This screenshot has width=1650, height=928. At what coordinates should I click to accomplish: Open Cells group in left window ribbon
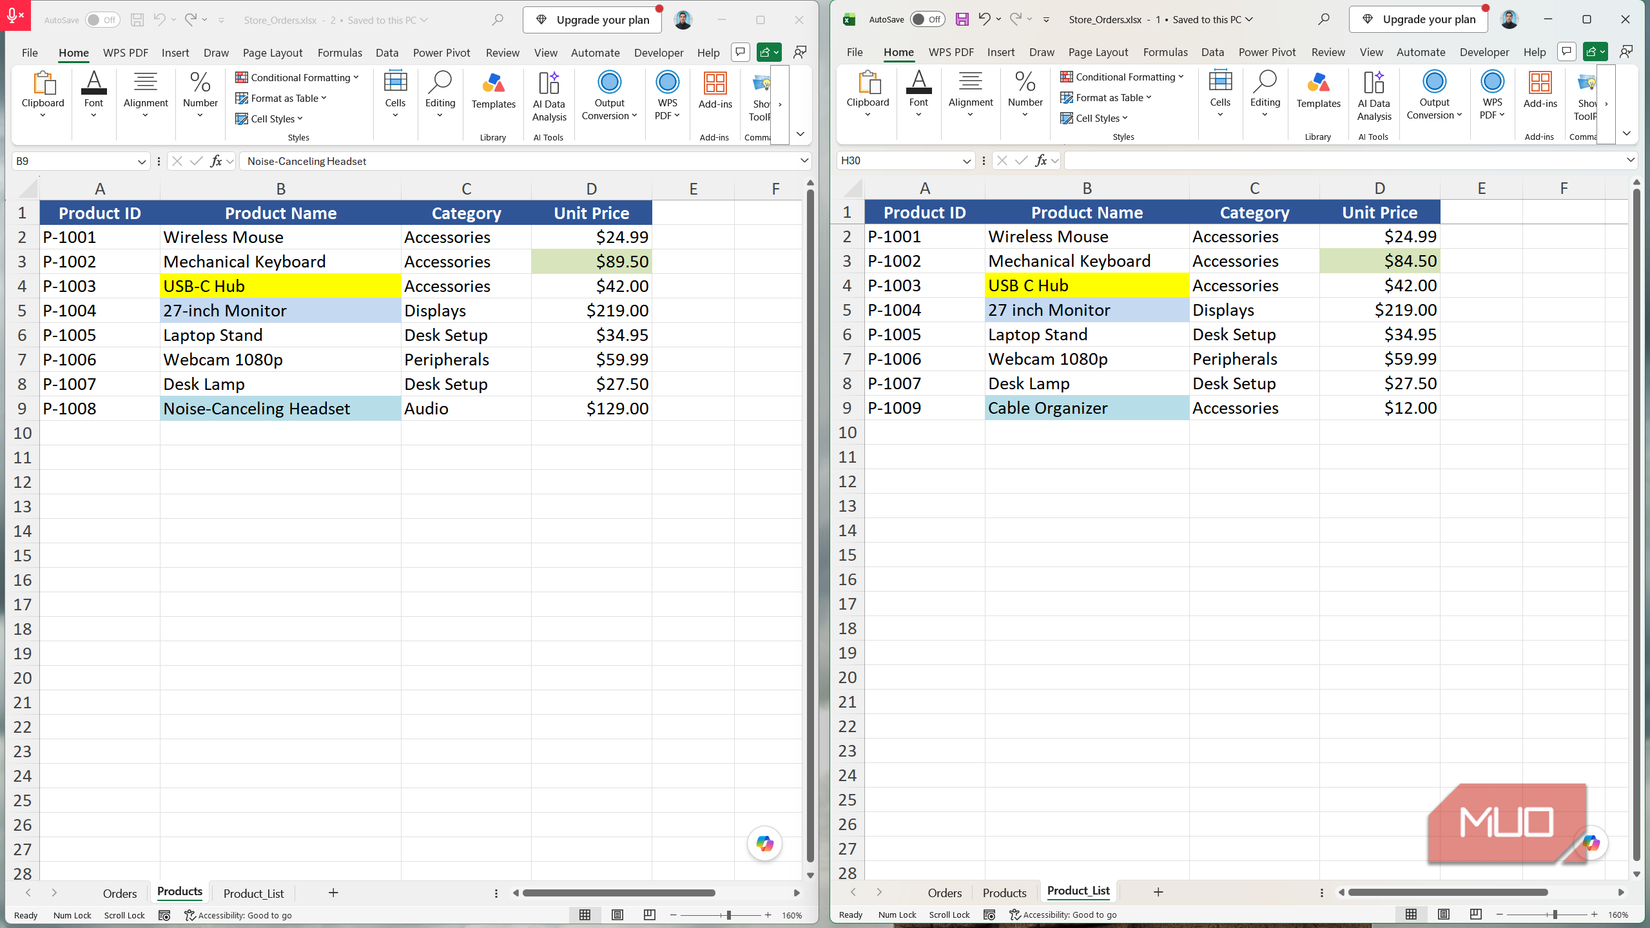point(395,95)
